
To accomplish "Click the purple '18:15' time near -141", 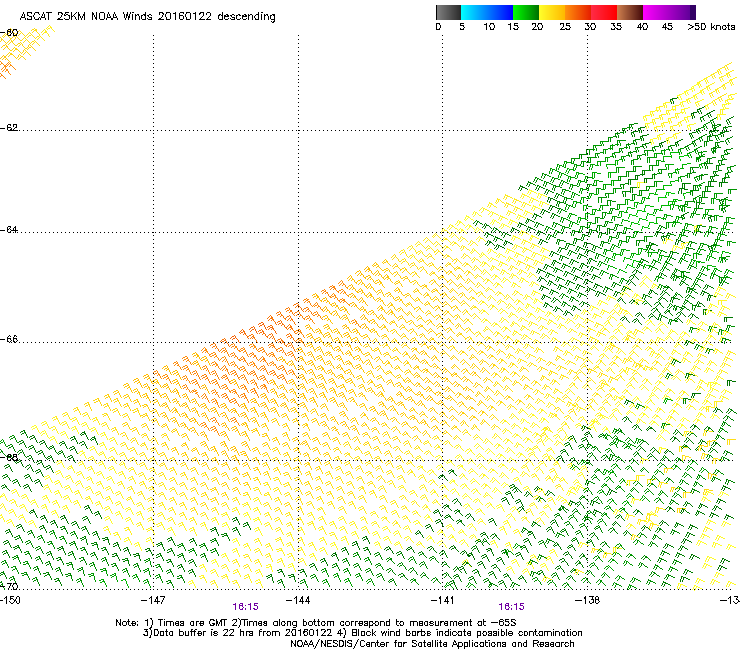I will click(512, 607).
